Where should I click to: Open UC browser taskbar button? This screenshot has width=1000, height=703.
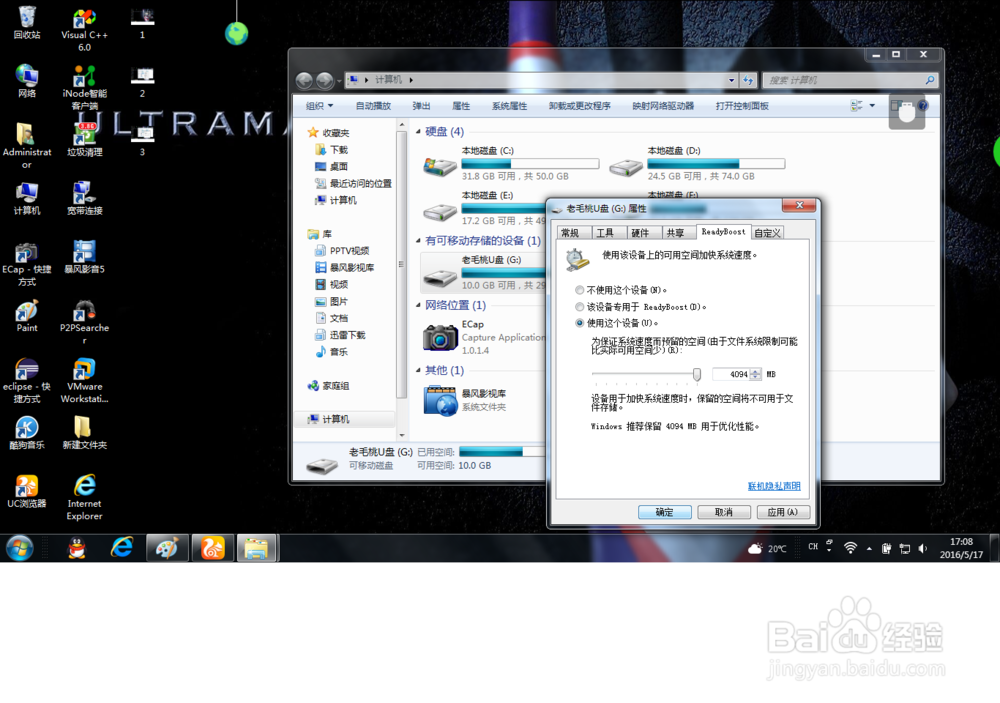[x=212, y=548]
